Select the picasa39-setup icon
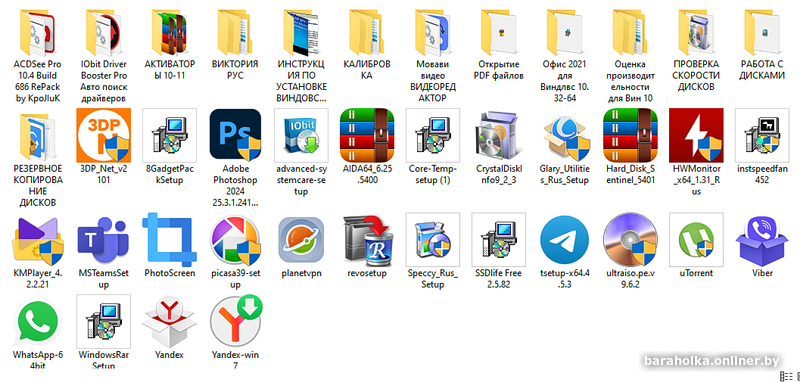The height and width of the screenshot is (382, 800). point(235,240)
